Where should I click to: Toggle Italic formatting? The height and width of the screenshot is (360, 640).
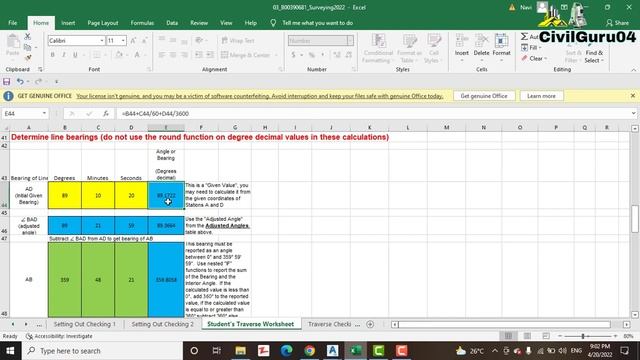tap(63, 55)
